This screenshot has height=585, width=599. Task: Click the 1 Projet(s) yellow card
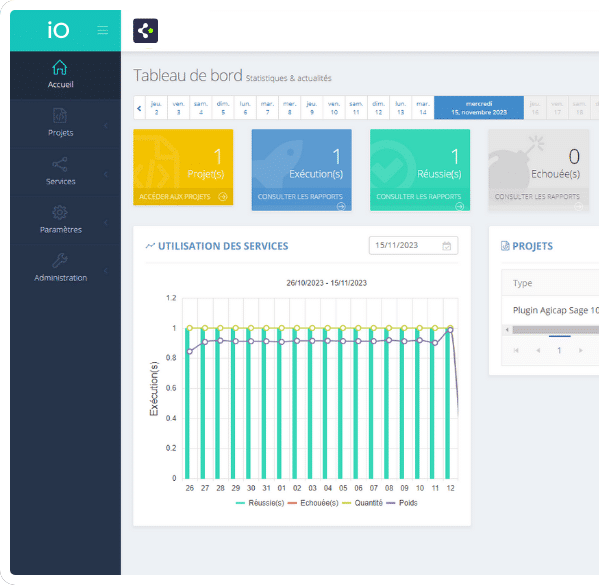183,167
